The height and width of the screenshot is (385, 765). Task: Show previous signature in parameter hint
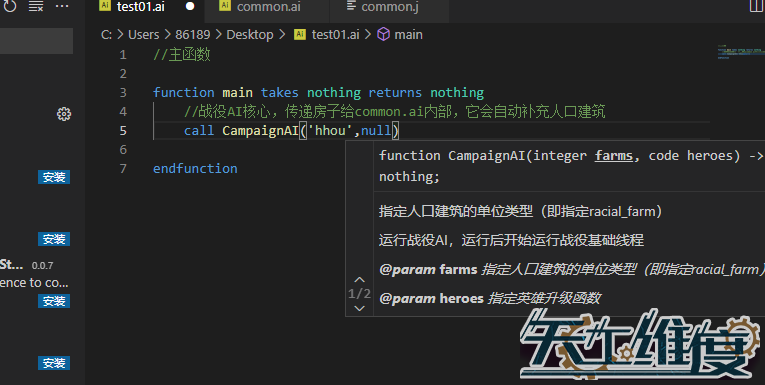(360, 280)
